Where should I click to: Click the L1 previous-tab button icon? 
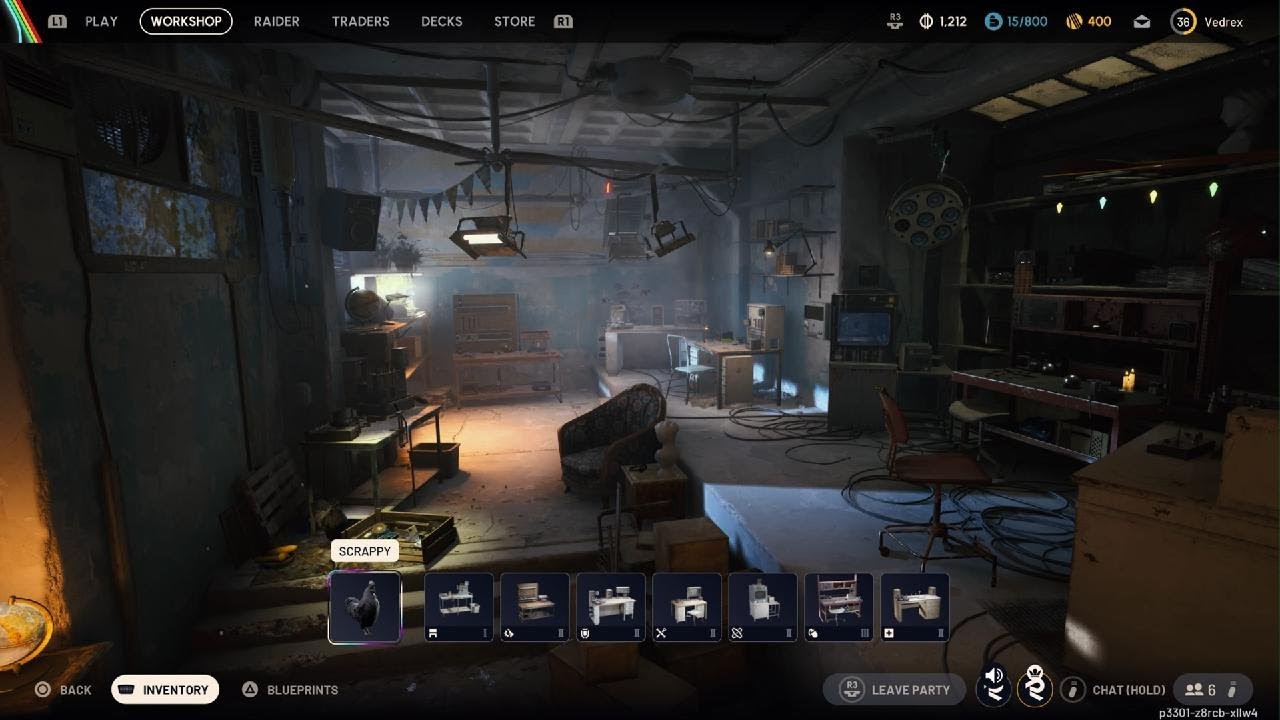point(58,21)
